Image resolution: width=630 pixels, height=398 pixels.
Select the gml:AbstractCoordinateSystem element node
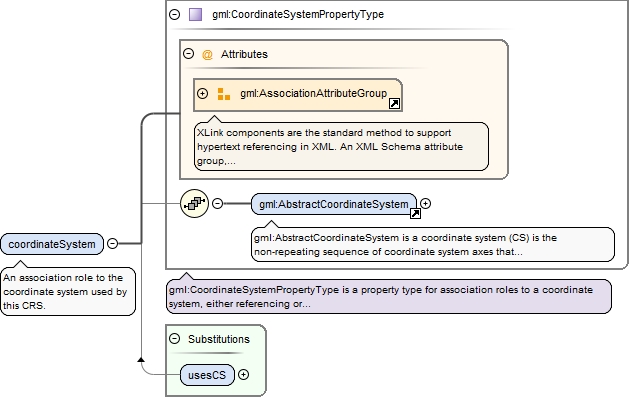[333, 204]
